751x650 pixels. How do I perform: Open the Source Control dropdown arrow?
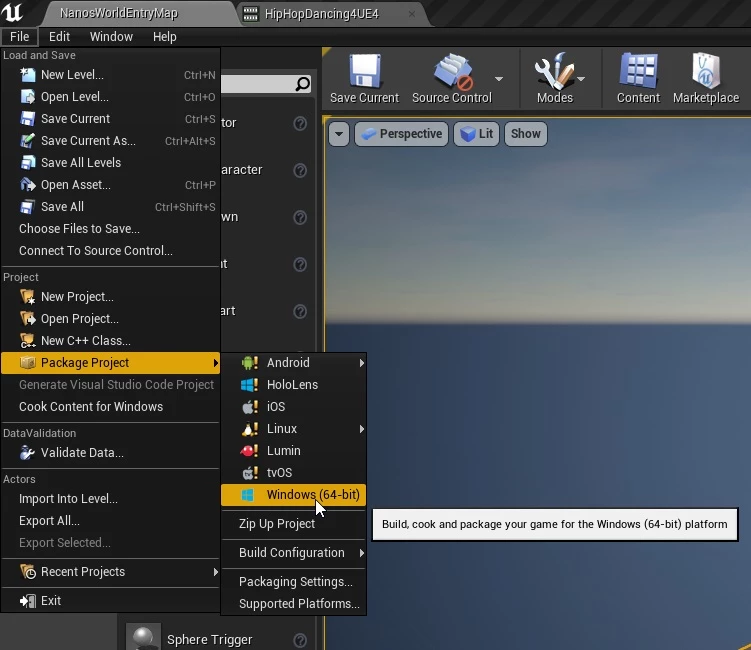point(499,79)
